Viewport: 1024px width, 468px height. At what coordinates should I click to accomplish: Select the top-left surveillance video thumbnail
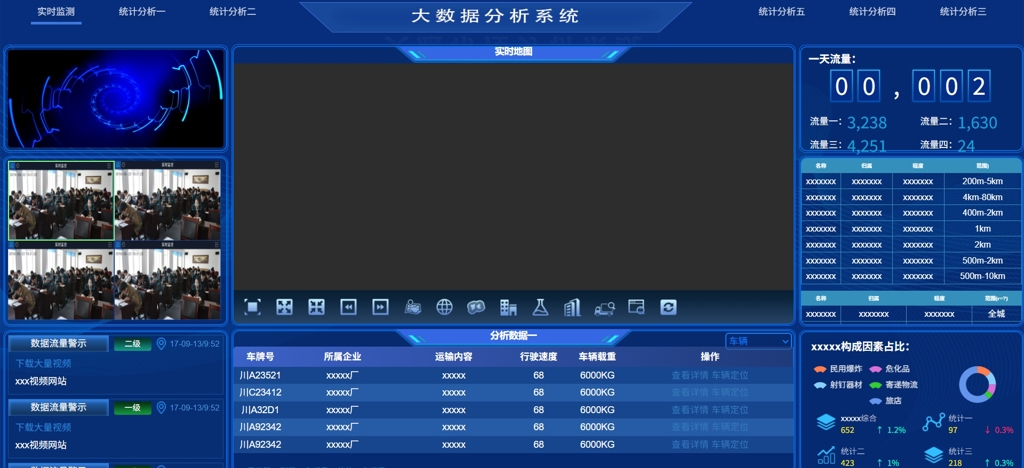(61, 201)
